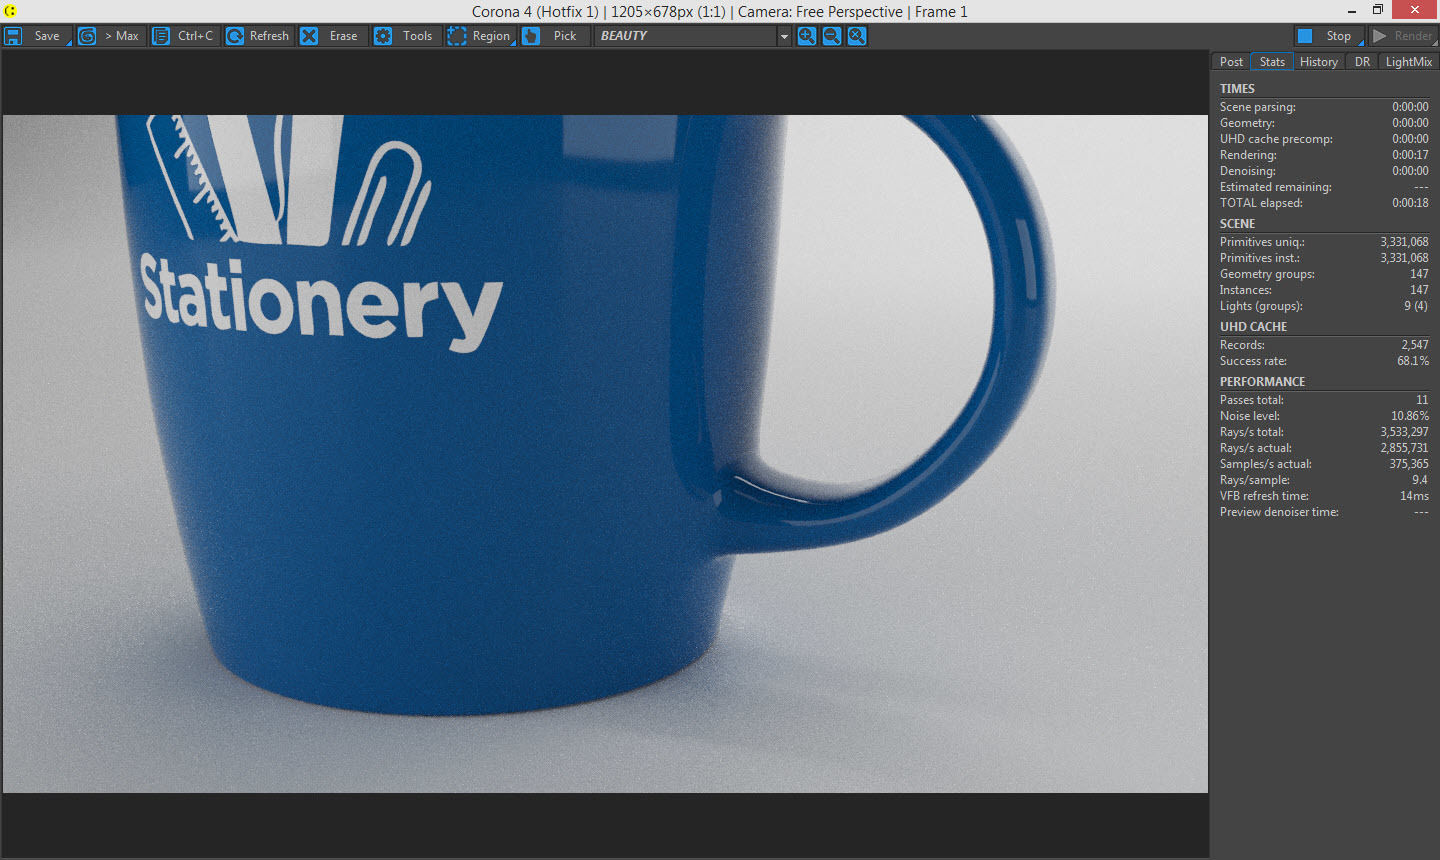Open the Tools menu
This screenshot has width=1440, height=860.
click(x=417, y=36)
